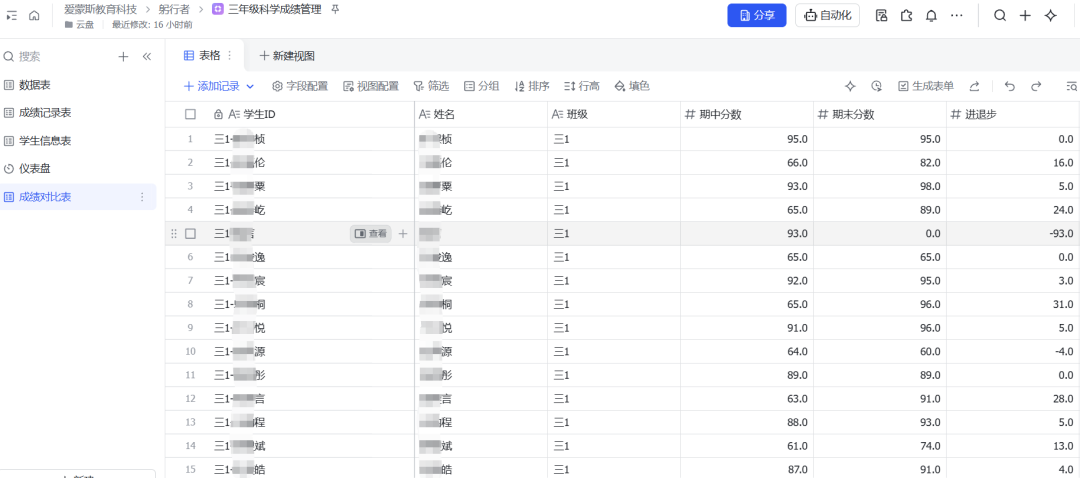Image resolution: width=1080 pixels, height=478 pixels.
Task: Collapse the sidebar with the double-chevron icon
Action: (146, 56)
